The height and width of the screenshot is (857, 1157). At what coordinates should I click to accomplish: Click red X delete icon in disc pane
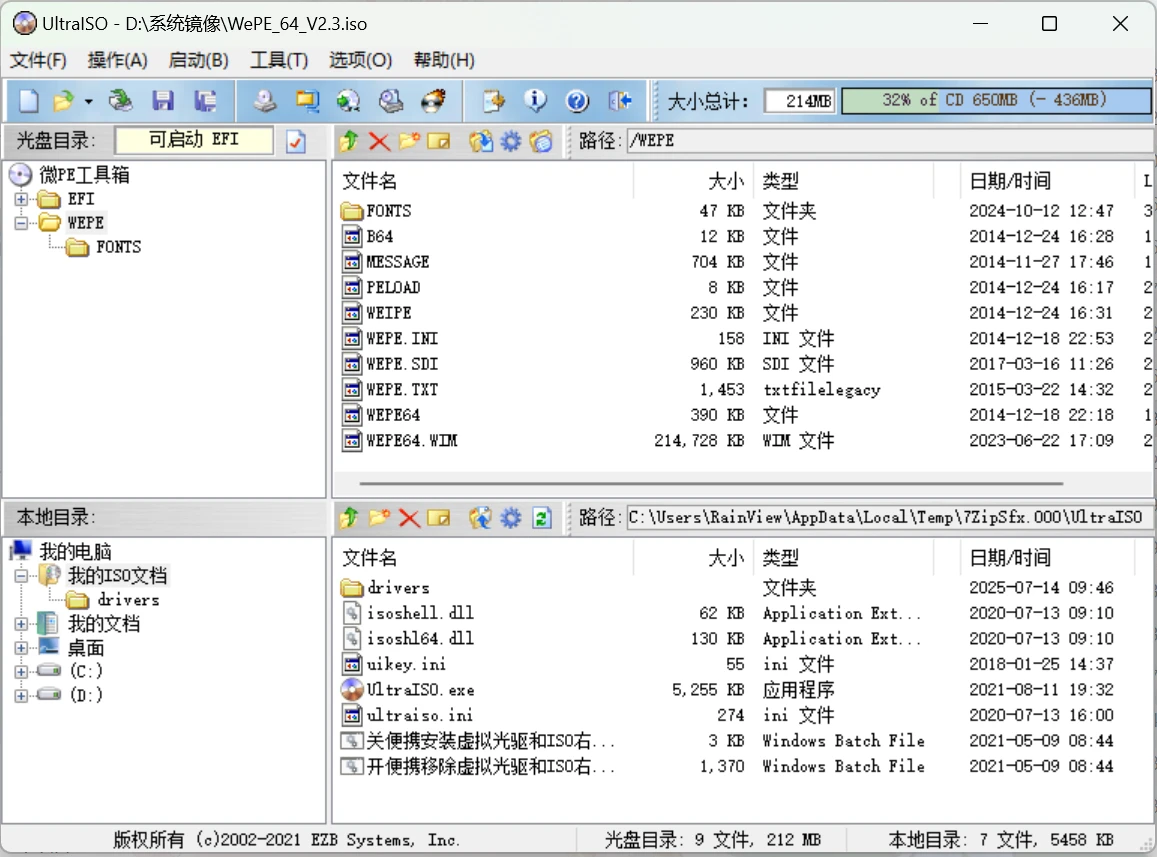(379, 142)
